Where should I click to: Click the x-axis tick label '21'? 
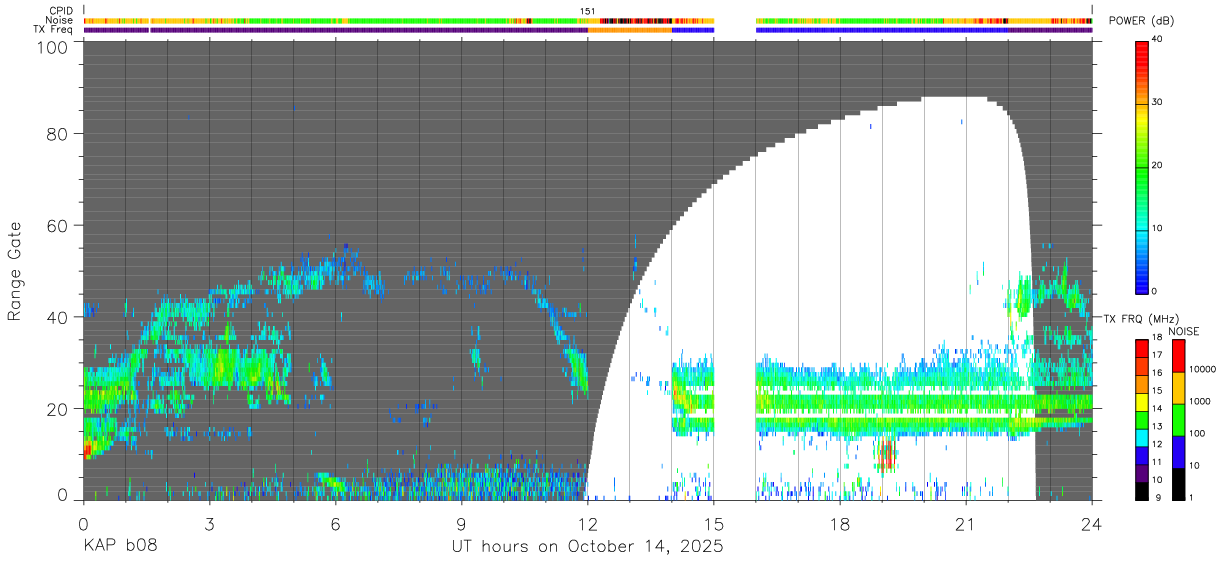click(x=966, y=523)
